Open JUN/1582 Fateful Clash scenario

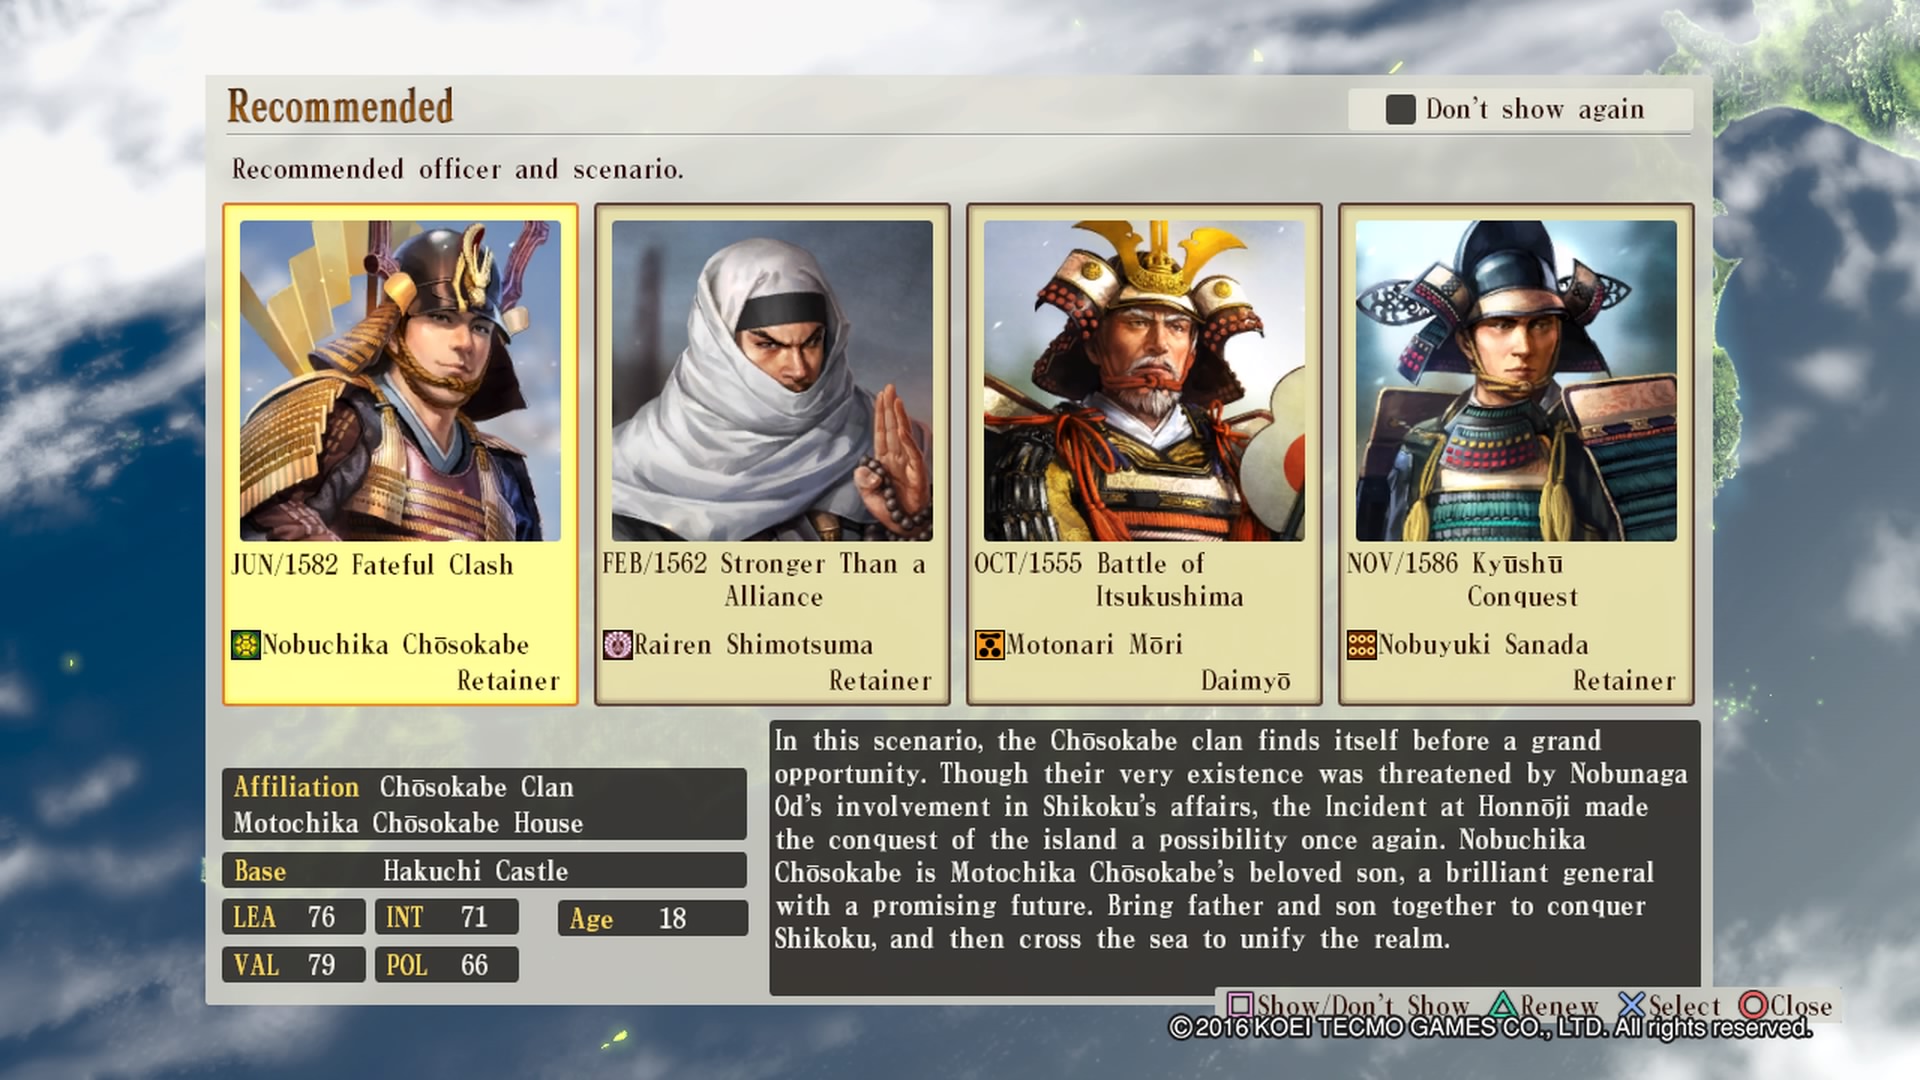pyautogui.click(x=372, y=565)
